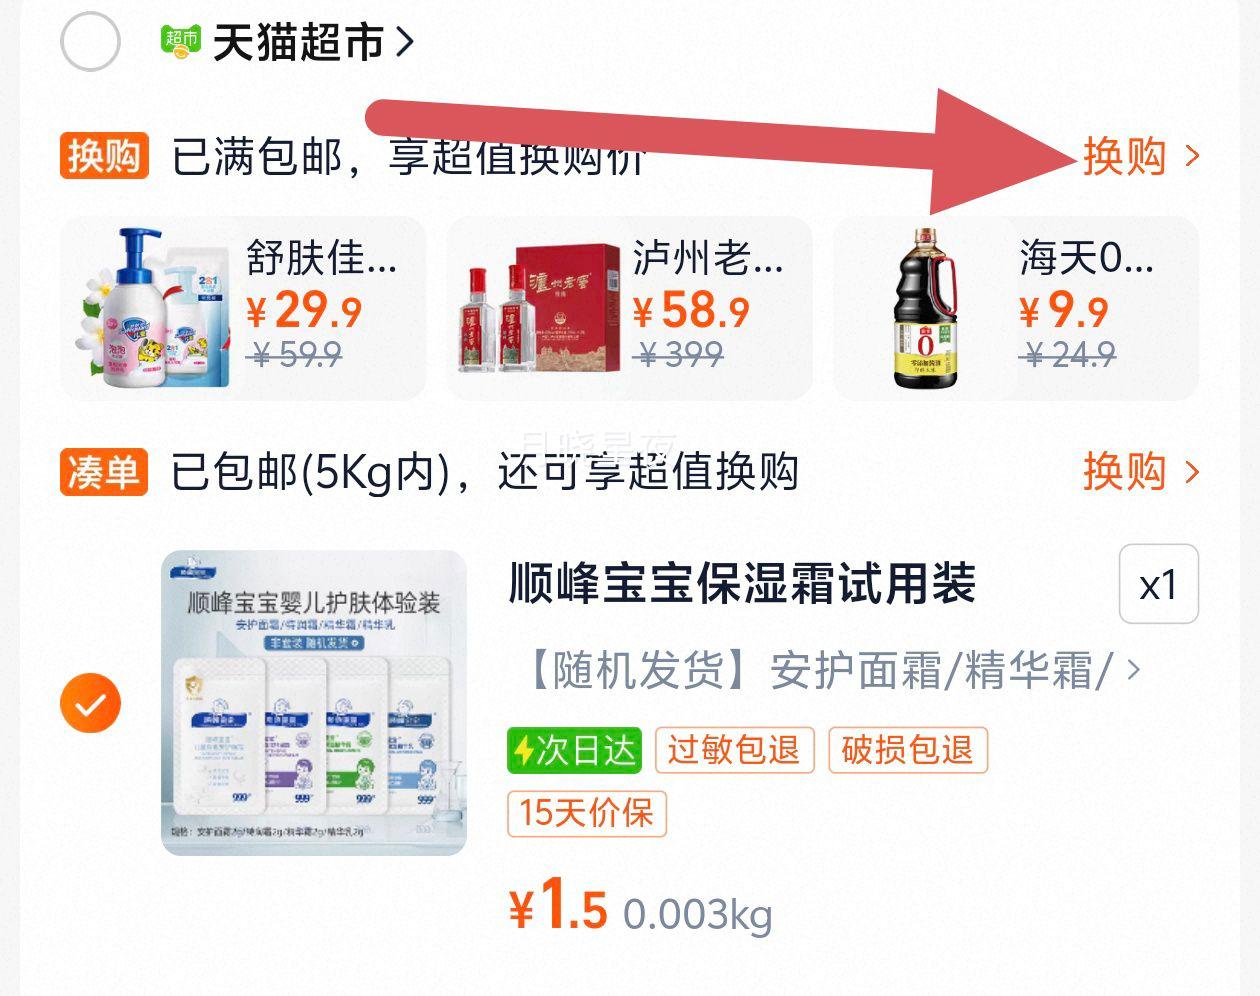Tap the 换购 link beside the red arrow
Image resolution: width=1260 pixels, height=996 pixels.
coord(1141,156)
